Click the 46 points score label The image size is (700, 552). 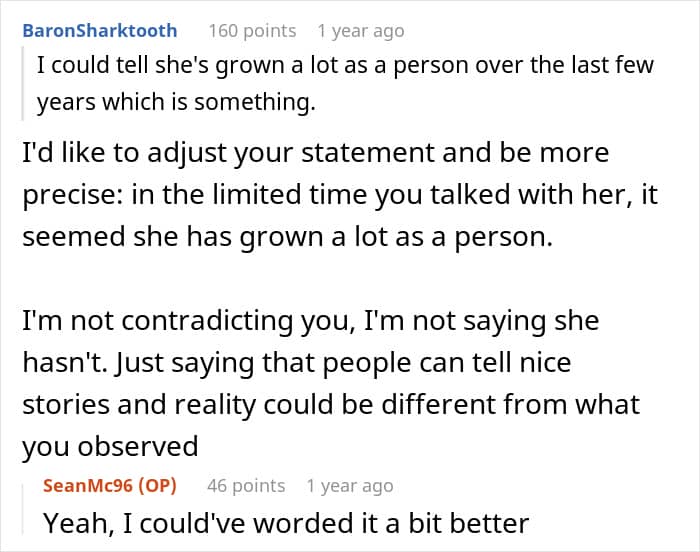click(246, 485)
